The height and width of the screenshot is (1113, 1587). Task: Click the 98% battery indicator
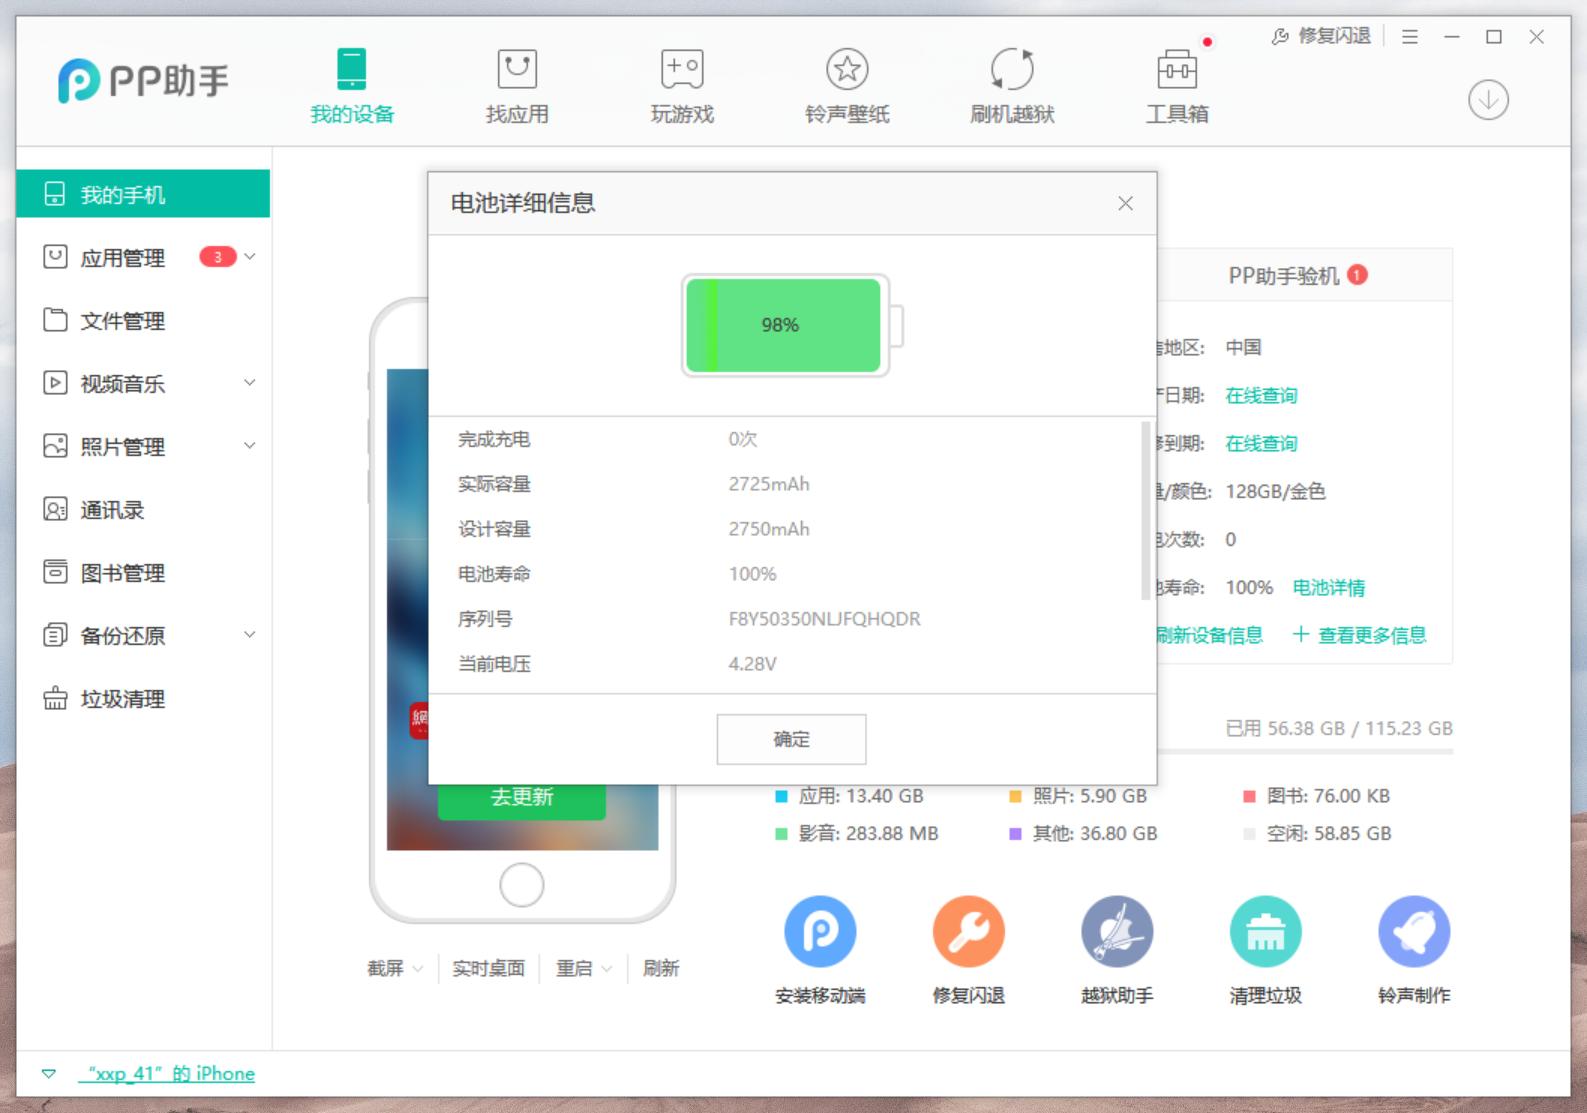pyautogui.click(x=792, y=326)
